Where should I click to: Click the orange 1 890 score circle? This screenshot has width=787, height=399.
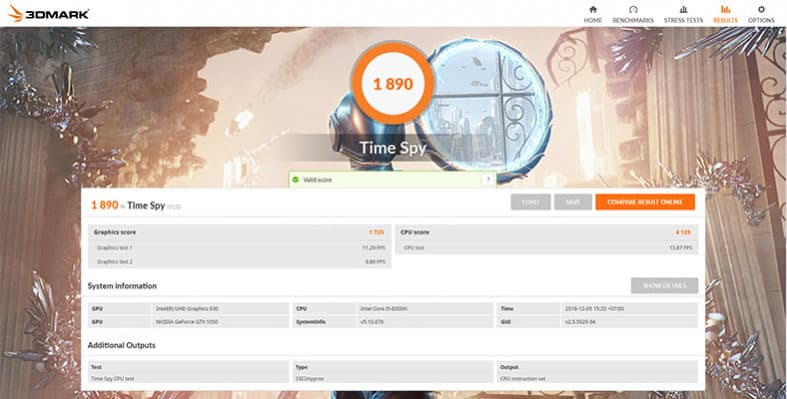click(x=393, y=83)
